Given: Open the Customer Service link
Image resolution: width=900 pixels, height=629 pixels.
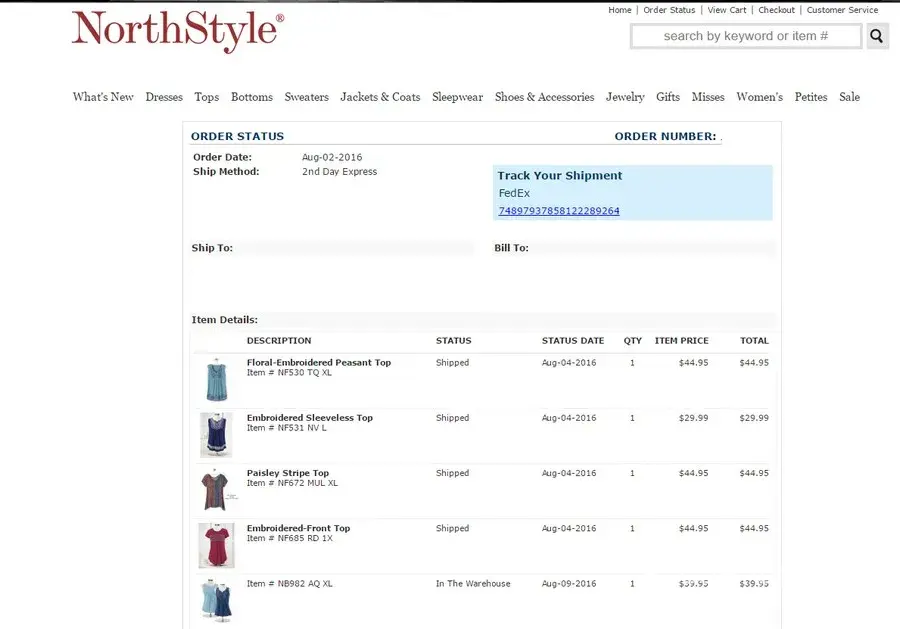Looking at the screenshot, I should tap(842, 10).
